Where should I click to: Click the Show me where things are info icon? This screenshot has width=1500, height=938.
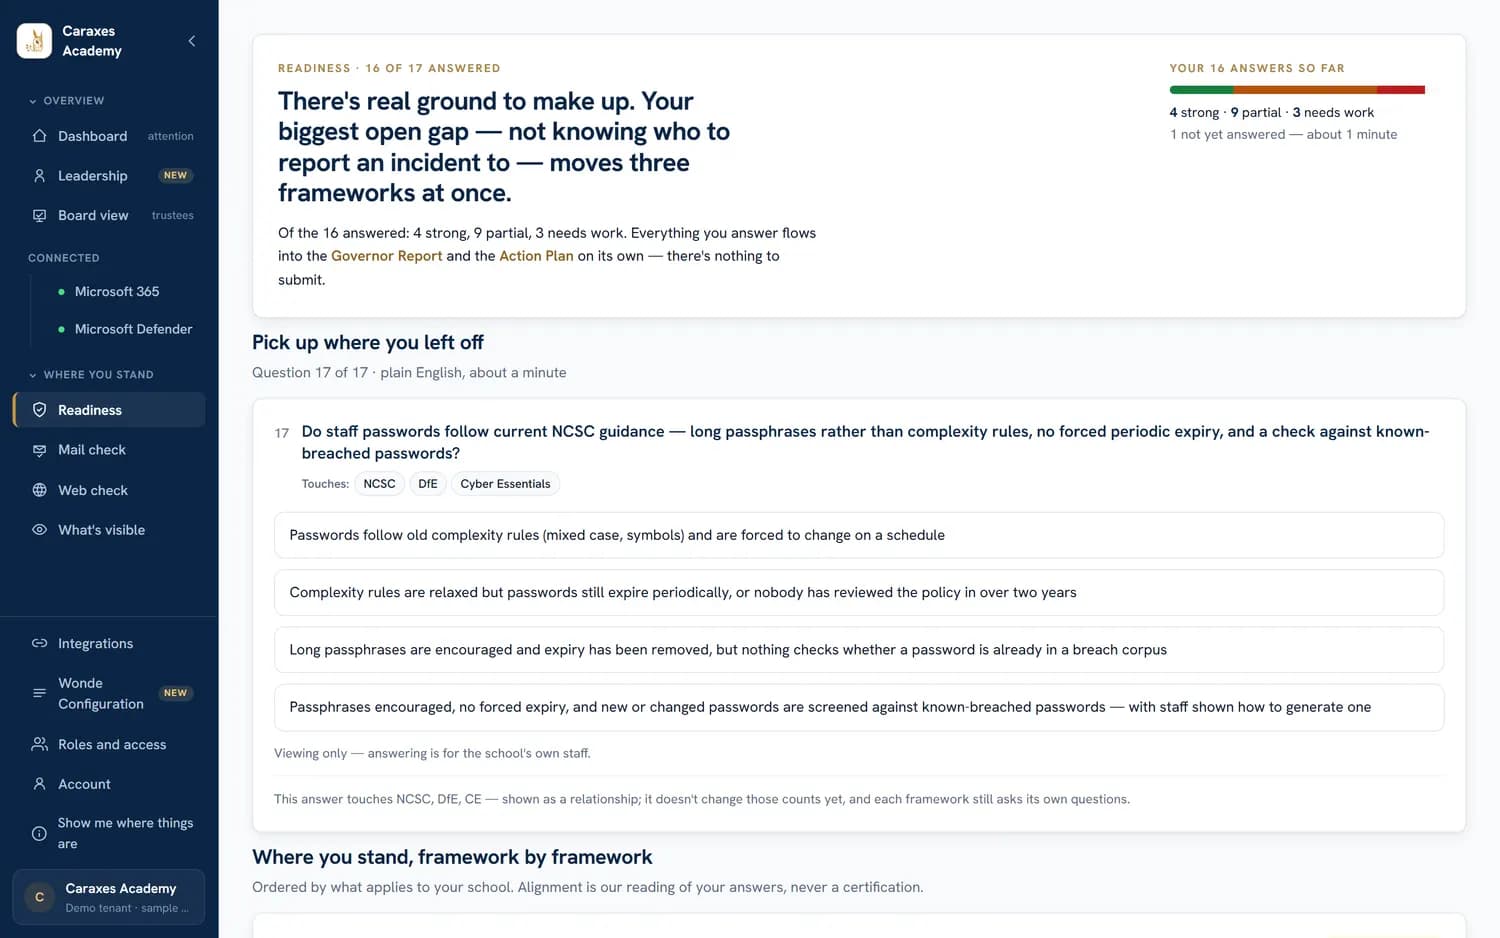click(40, 833)
